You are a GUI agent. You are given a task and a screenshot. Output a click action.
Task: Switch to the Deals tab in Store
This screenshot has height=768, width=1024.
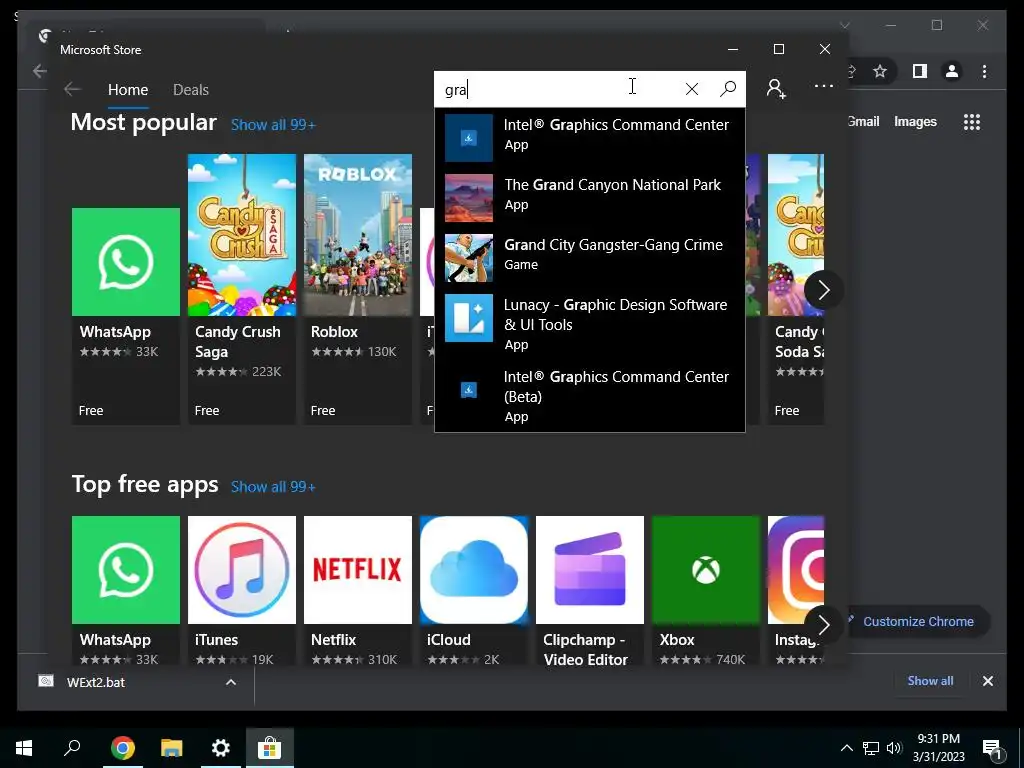click(191, 89)
